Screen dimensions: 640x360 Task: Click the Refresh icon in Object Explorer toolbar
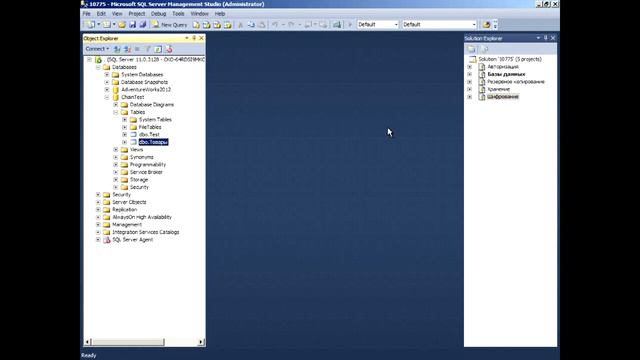158,49
